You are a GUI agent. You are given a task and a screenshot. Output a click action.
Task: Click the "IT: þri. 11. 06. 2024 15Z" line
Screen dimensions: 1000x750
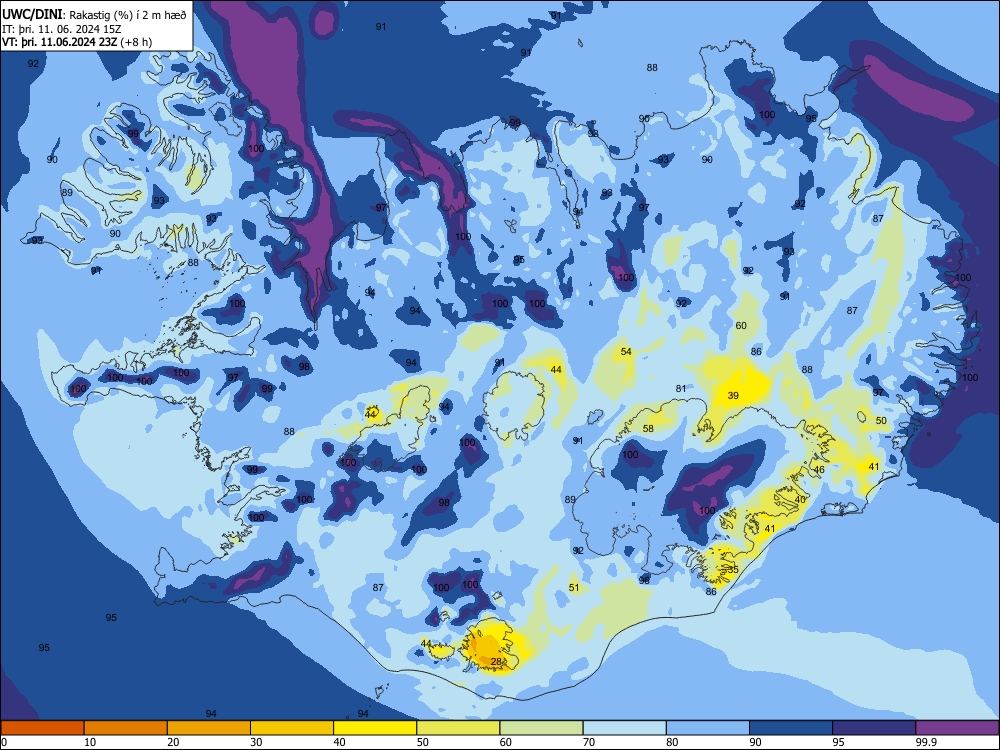coord(62,29)
